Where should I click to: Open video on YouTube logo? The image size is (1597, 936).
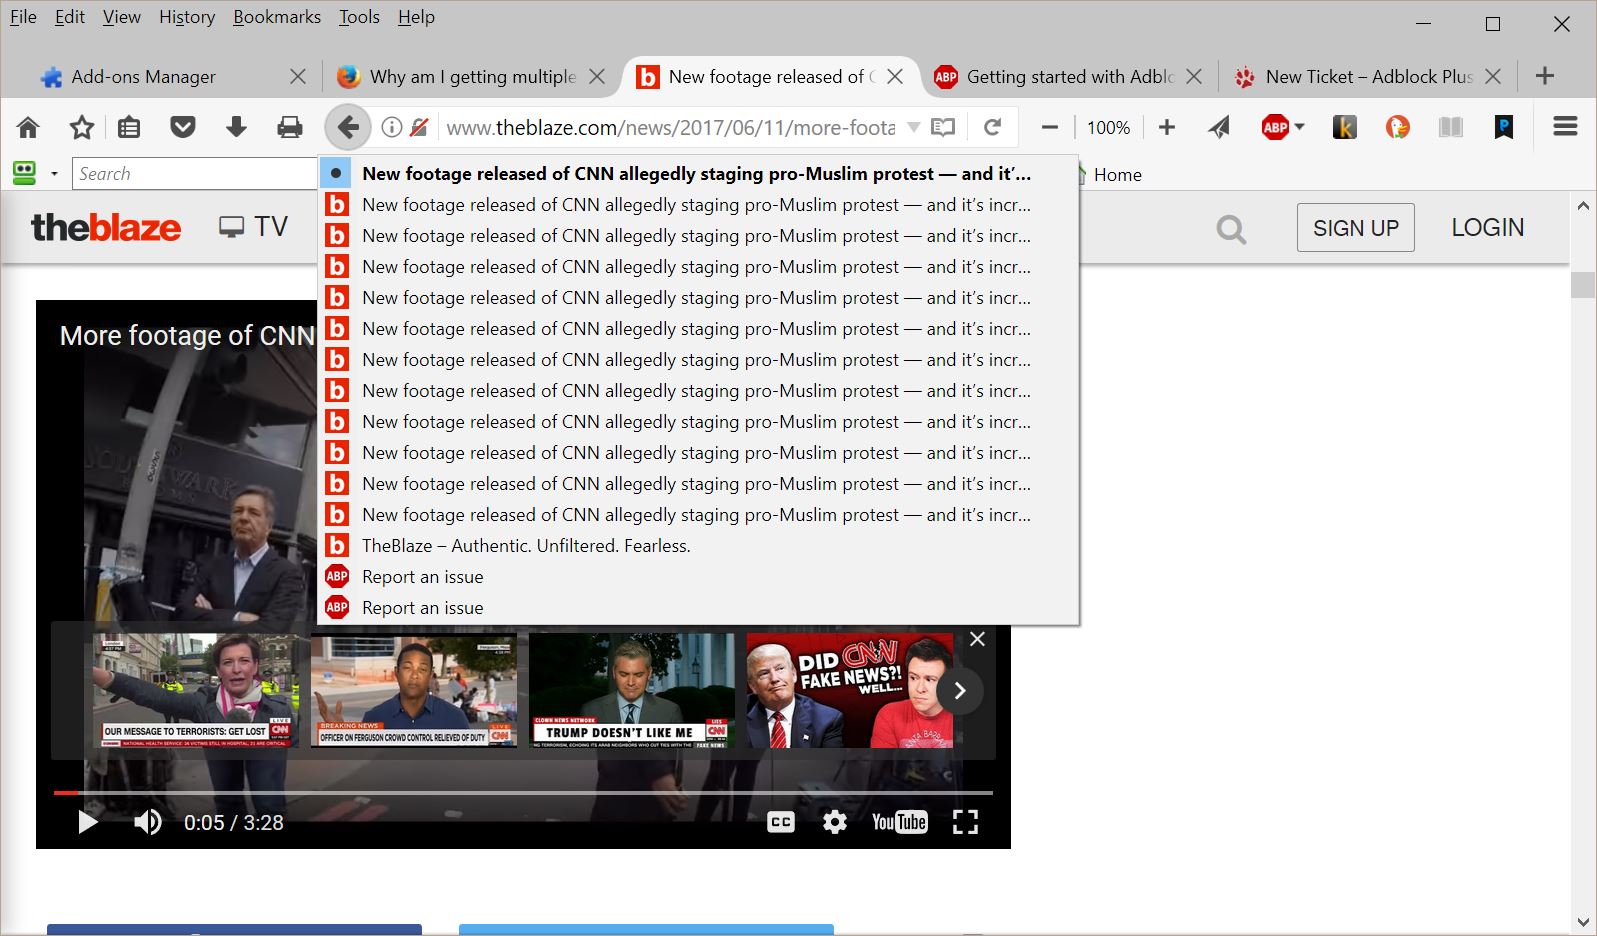coord(899,822)
